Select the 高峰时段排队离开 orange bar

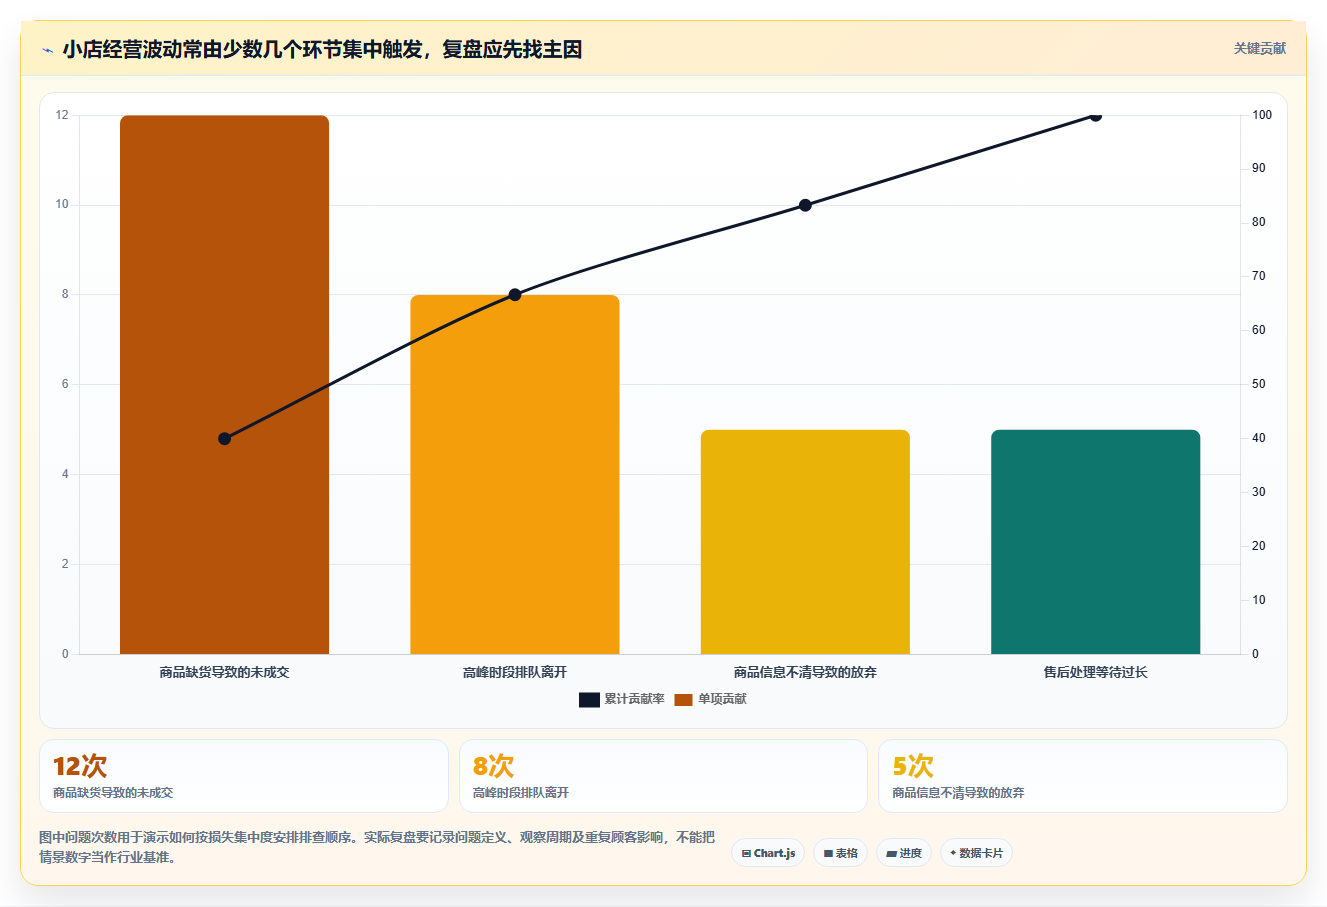tap(515, 474)
